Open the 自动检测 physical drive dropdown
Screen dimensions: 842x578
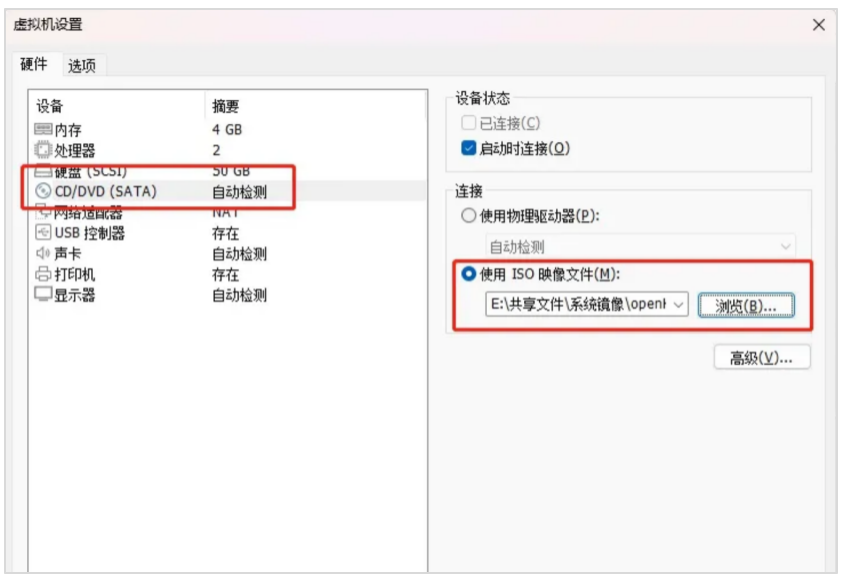coord(786,246)
